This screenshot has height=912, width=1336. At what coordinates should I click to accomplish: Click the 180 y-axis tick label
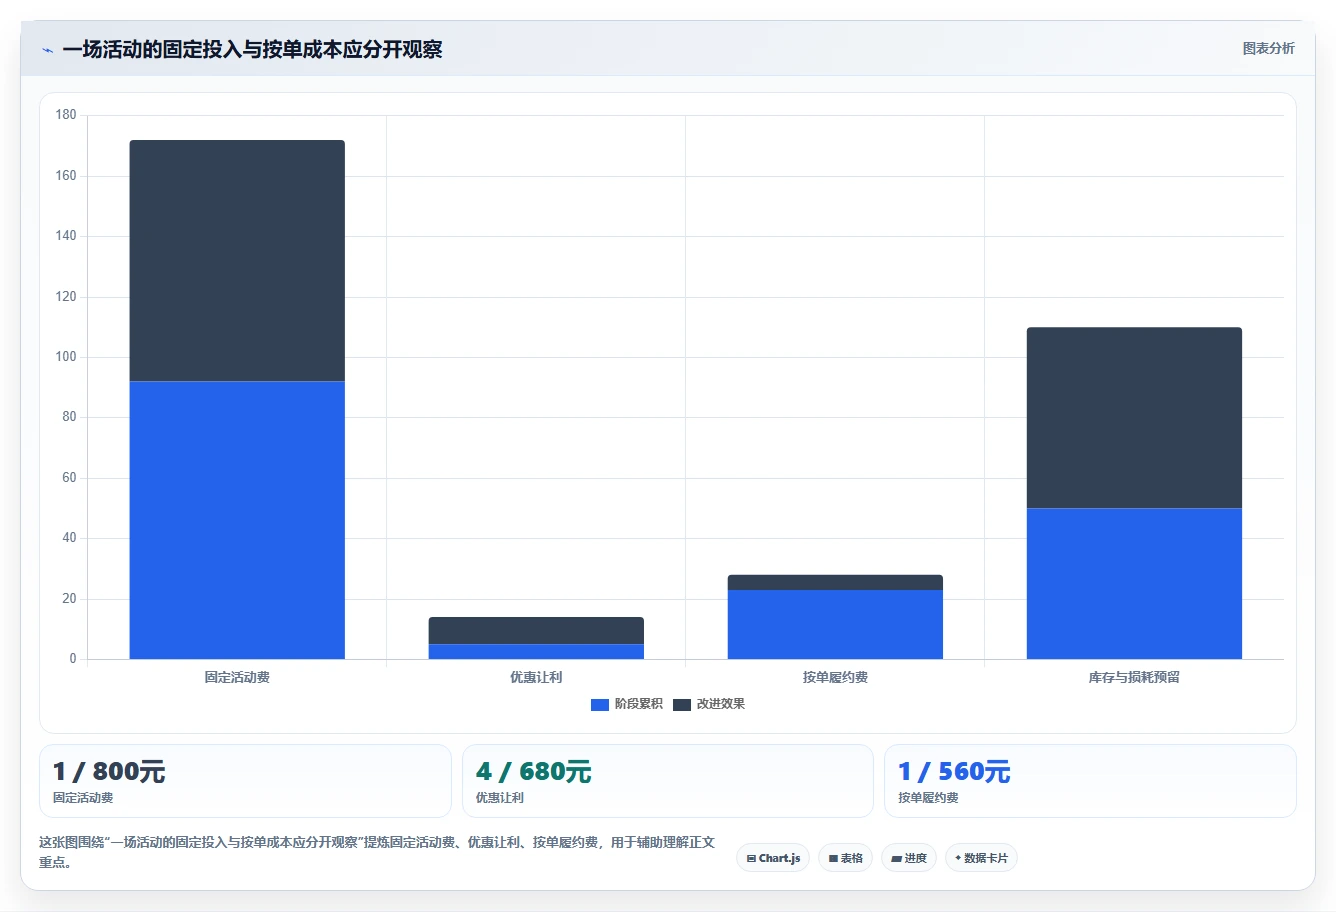66,115
